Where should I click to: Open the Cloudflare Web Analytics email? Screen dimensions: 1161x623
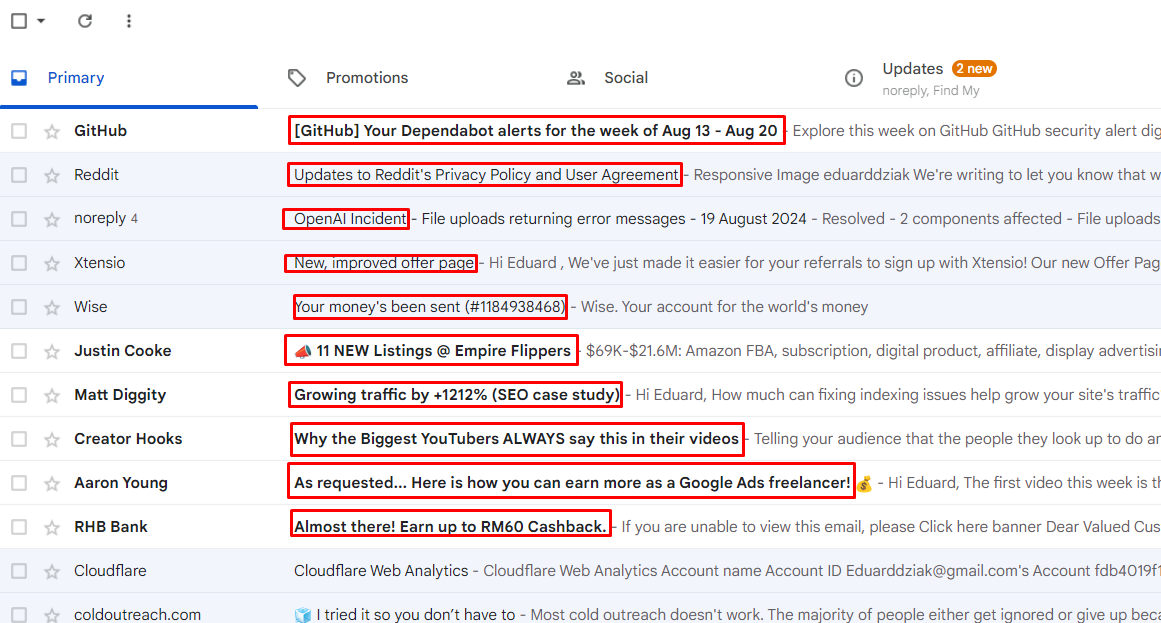click(x=381, y=571)
